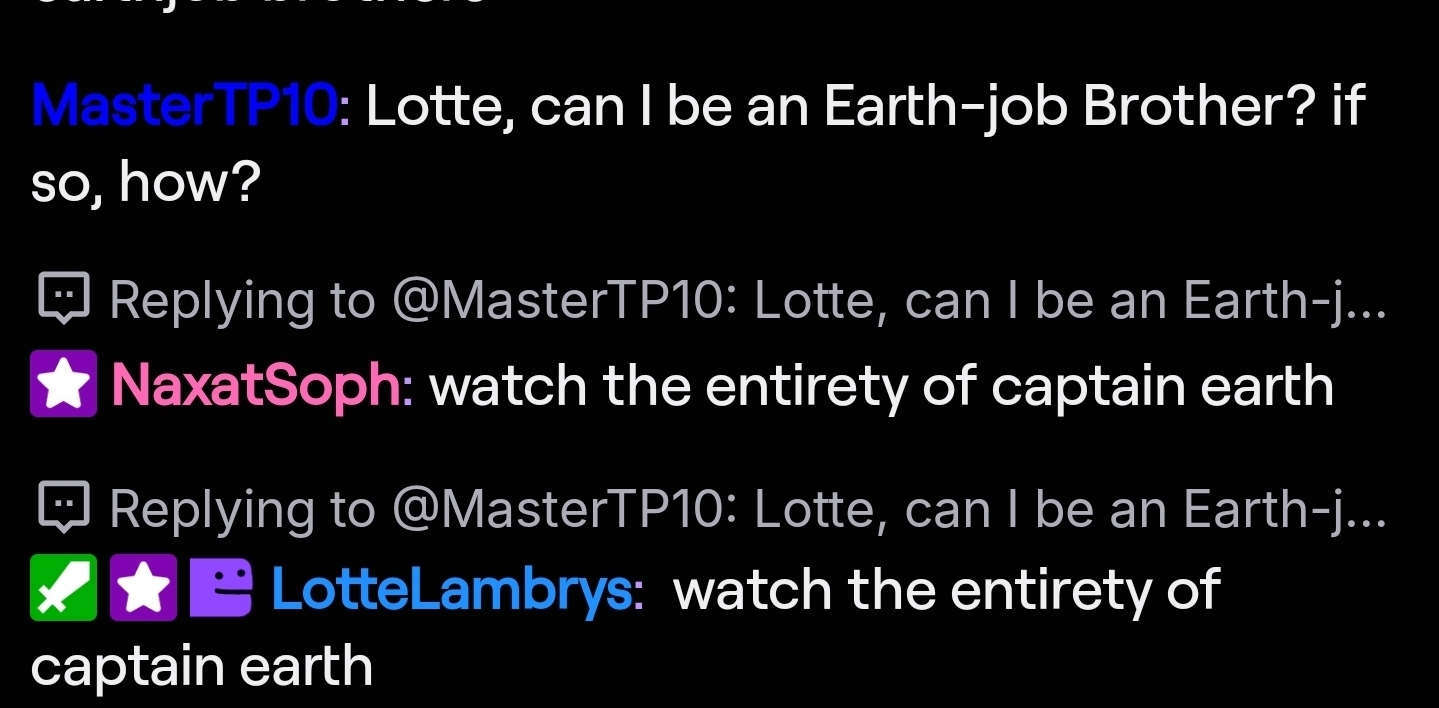This screenshot has width=1439, height=708.
Task: Click the reply thread icon above NaxatSoph's message
Action: point(64,298)
